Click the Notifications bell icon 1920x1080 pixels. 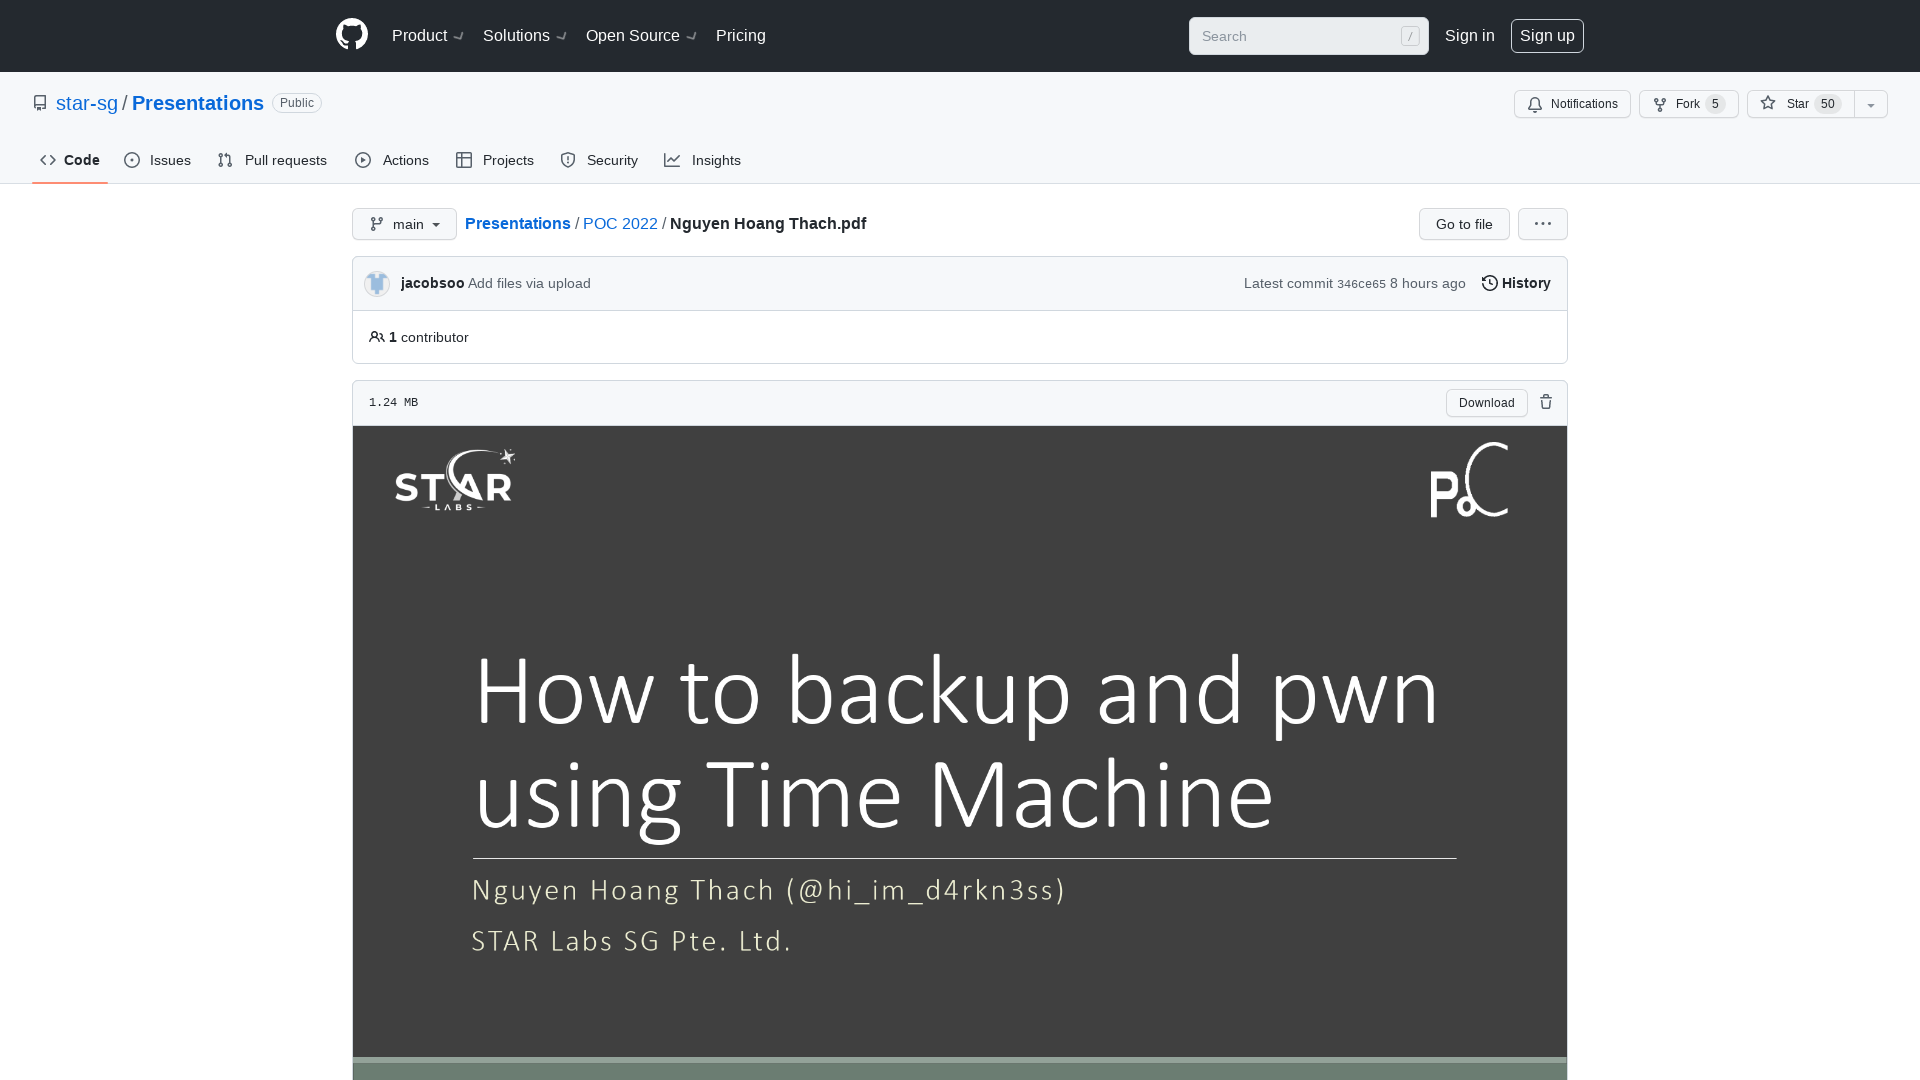[x=1535, y=104]
